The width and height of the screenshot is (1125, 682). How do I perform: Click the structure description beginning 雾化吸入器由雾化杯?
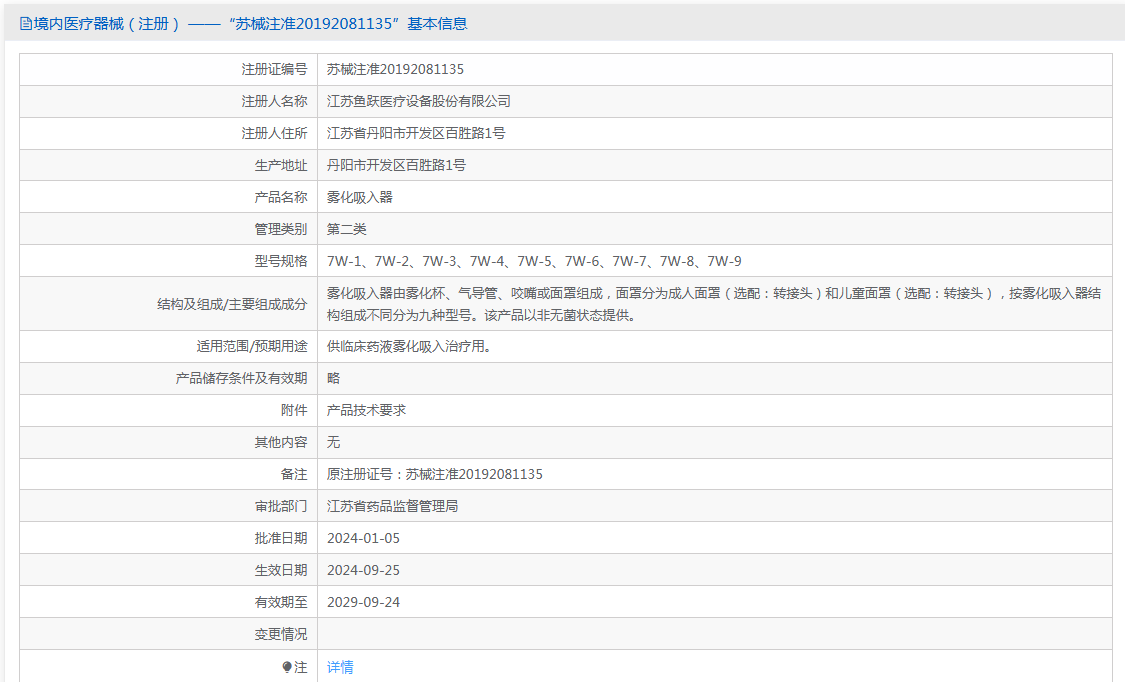click(x=714, y=304)
